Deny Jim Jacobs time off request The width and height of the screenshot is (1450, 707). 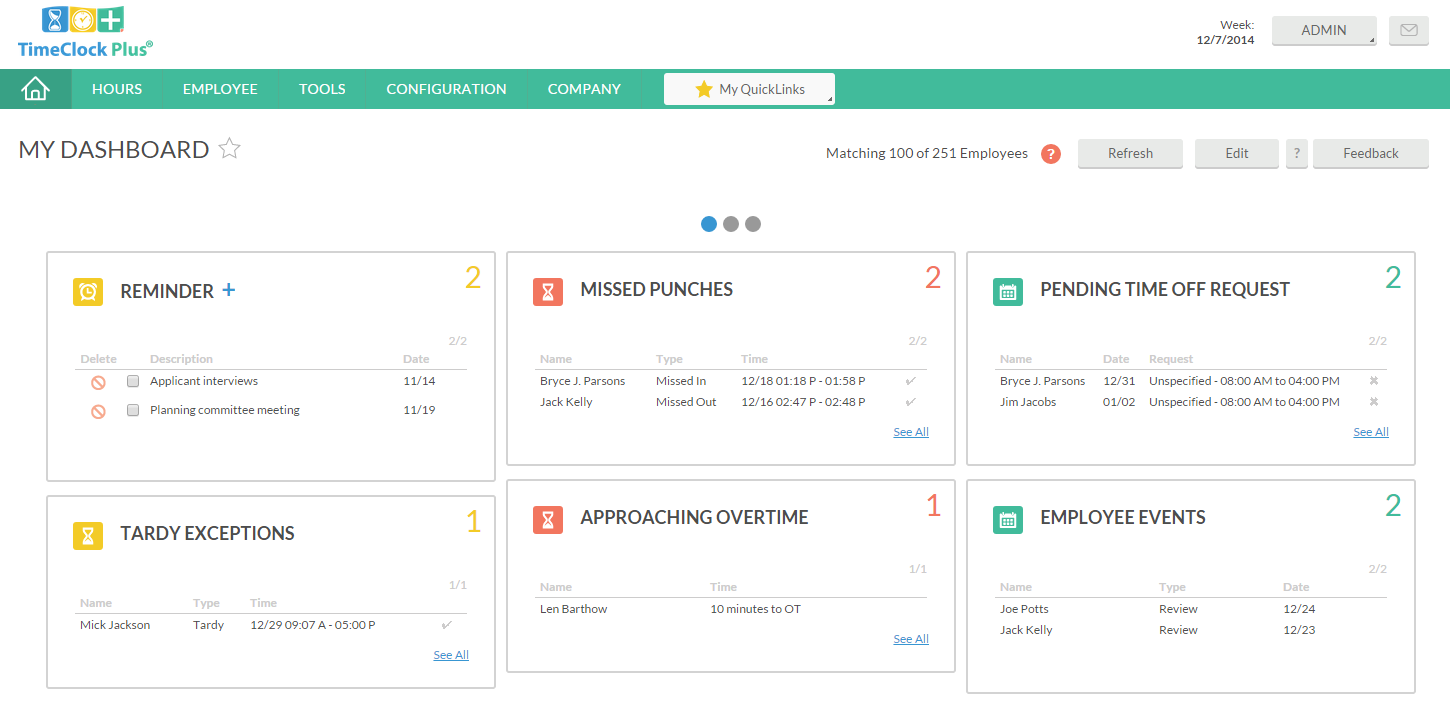click(1373, 402)
